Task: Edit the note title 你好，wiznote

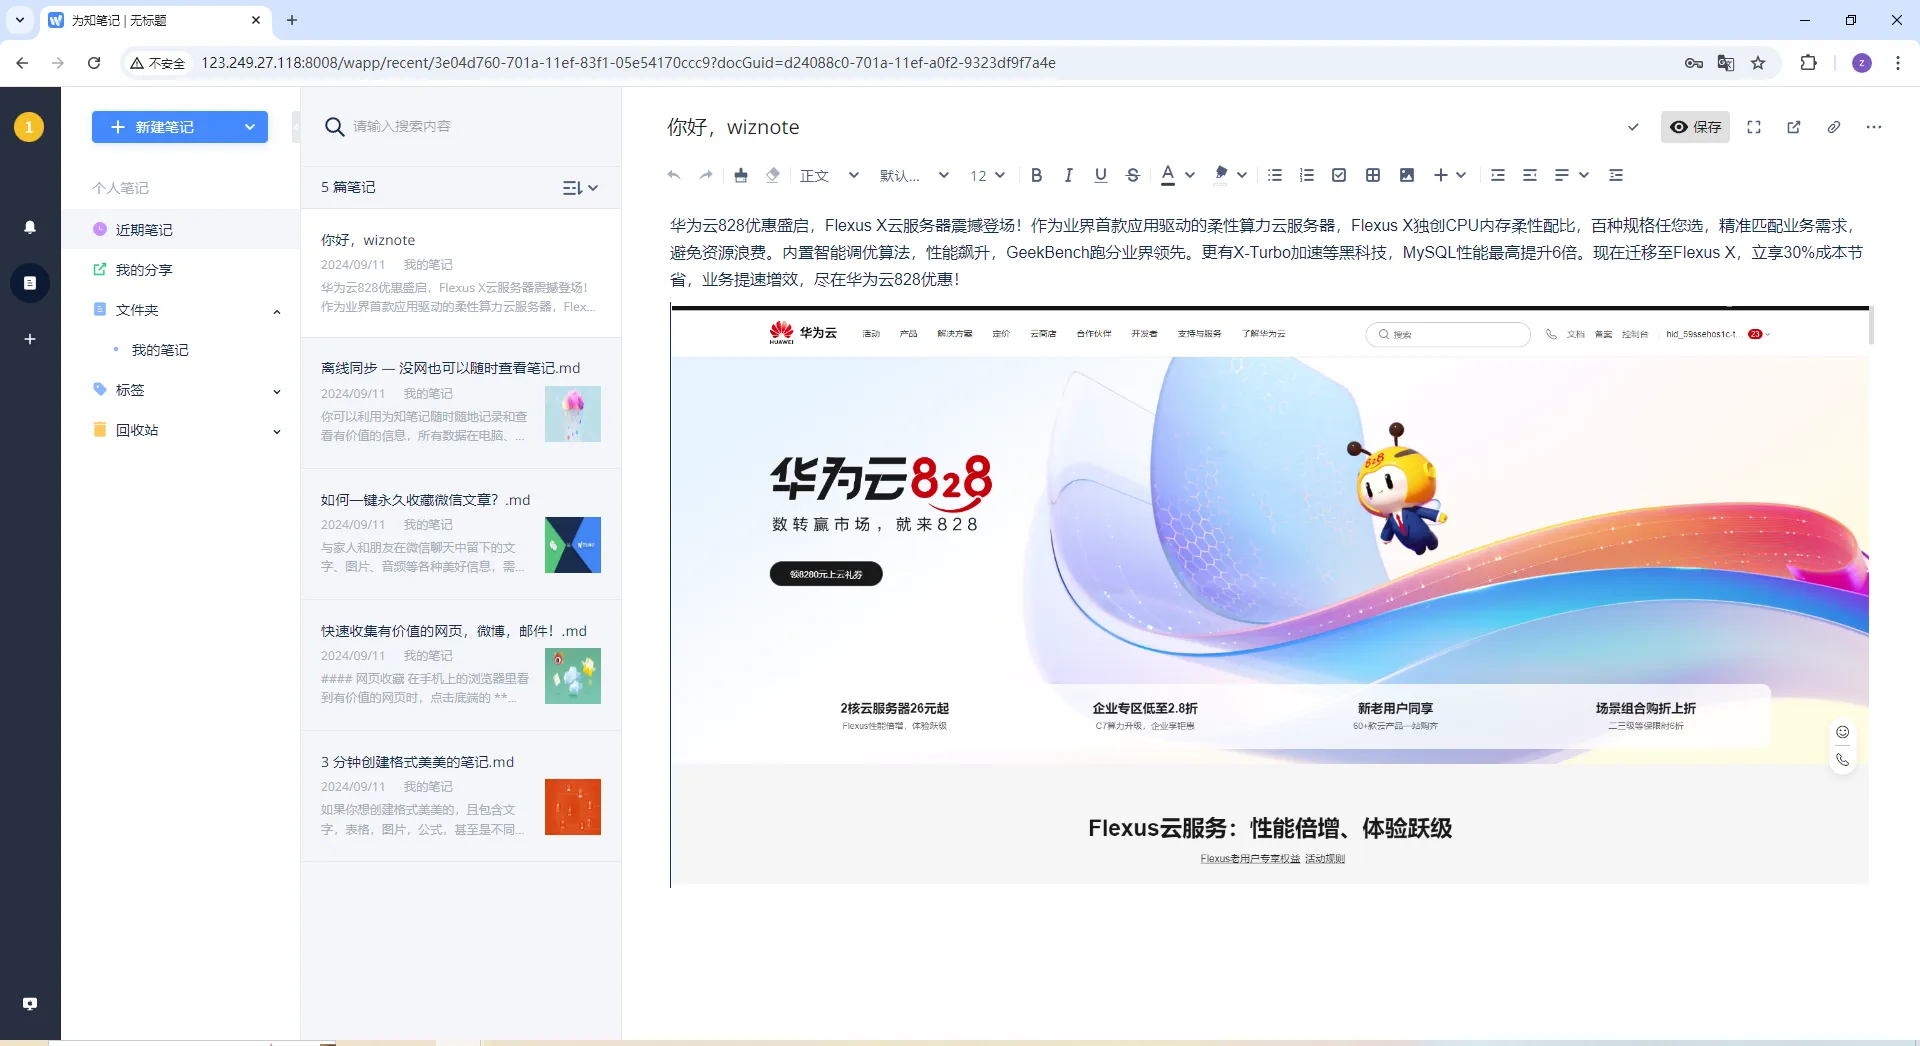Action: point(733,127)
